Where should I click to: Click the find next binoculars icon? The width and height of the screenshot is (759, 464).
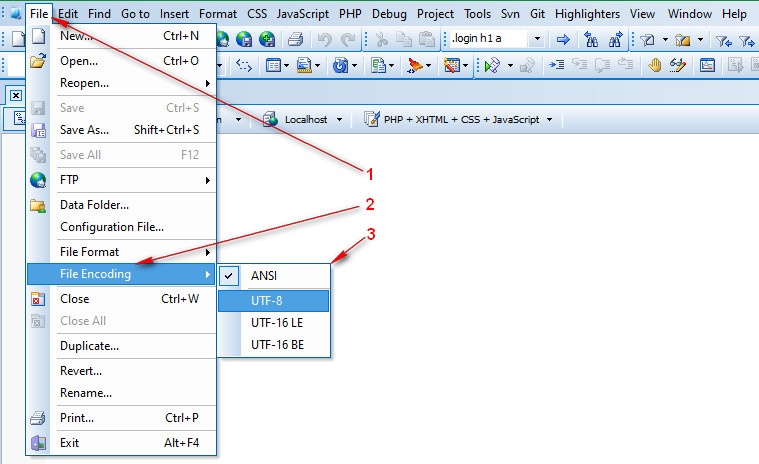click(616, 40)
